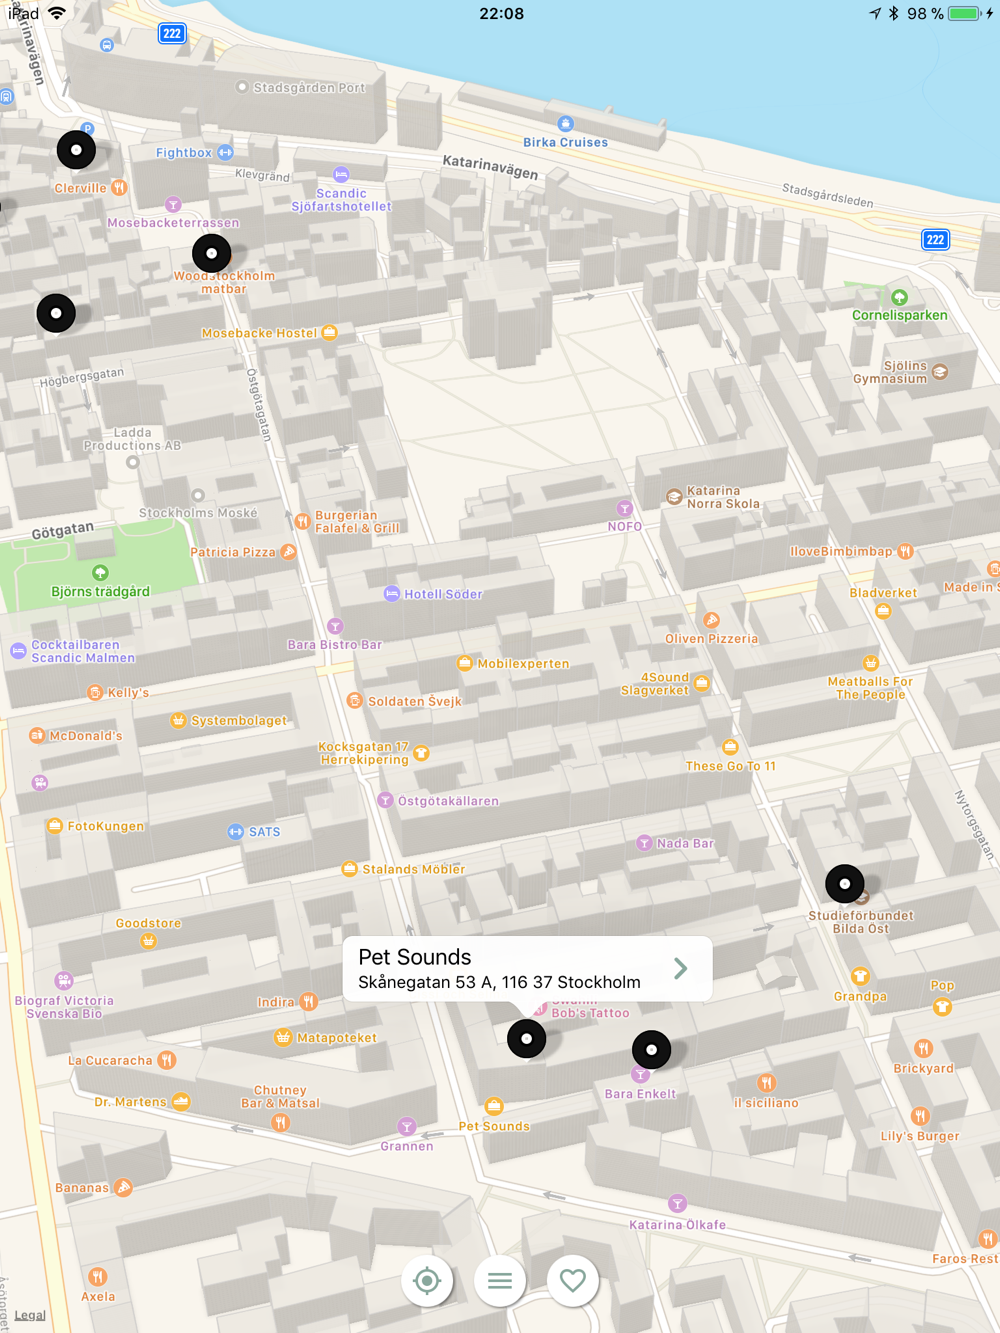Center map on current location

(x=427, y=1280)
